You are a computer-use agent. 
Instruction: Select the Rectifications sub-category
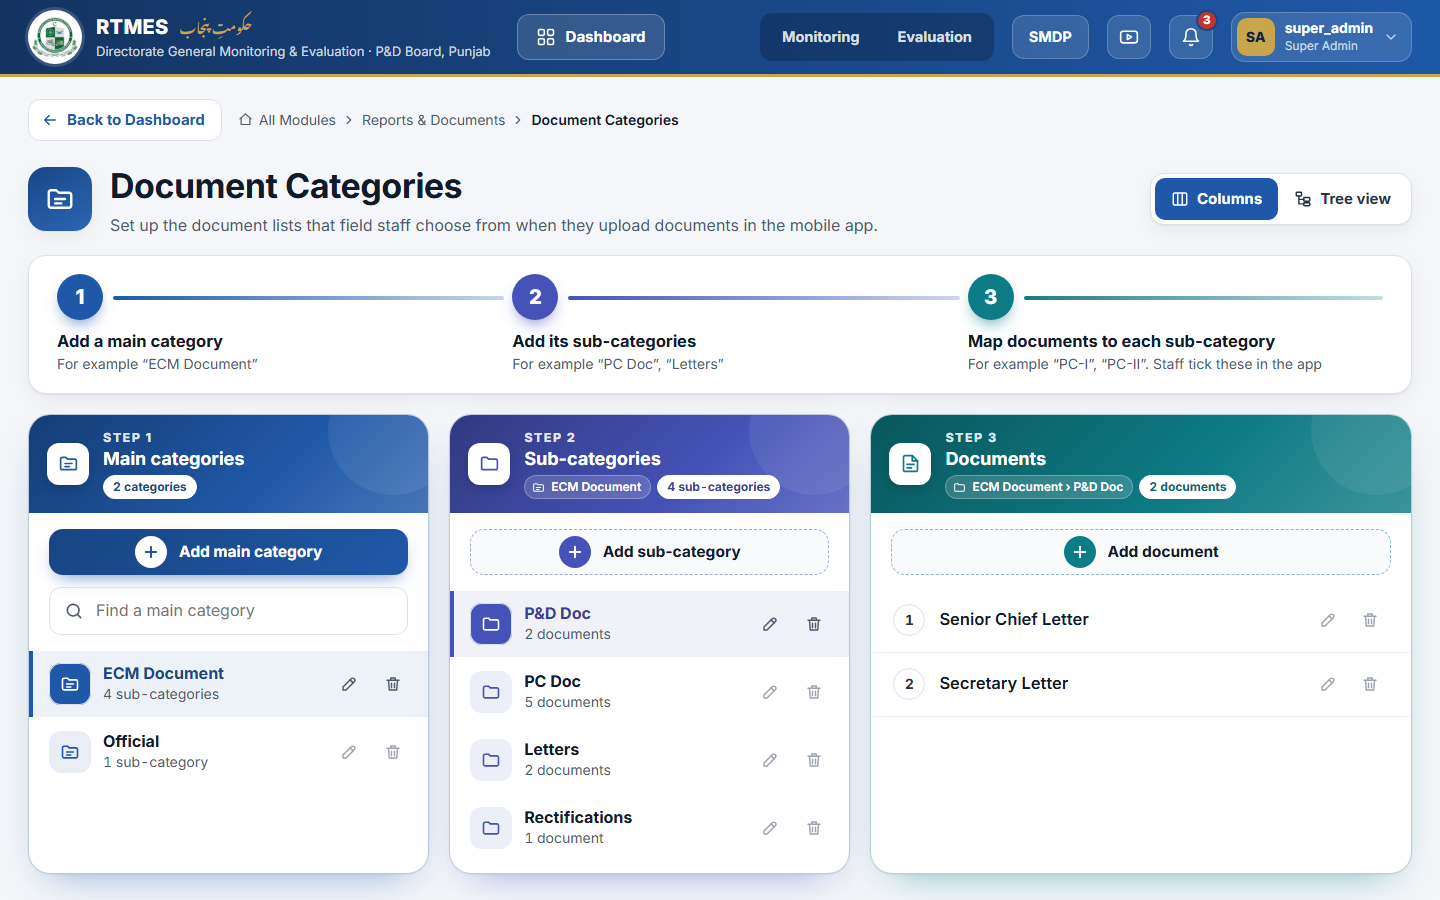pyautogui.click(x=650, y=828)
